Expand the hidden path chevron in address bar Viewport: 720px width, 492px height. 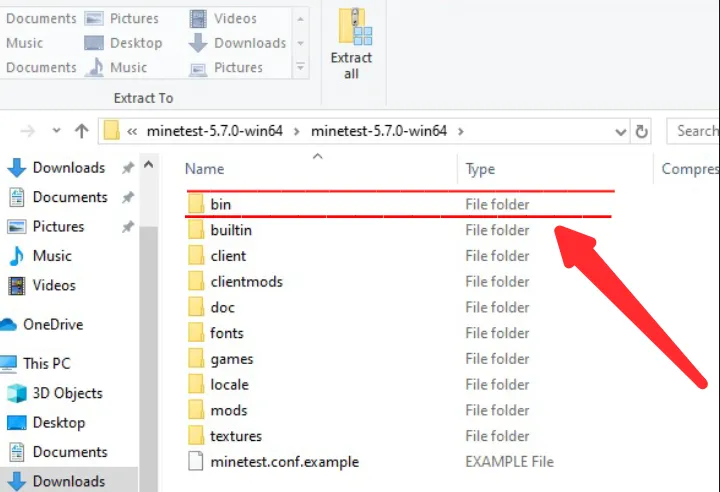tap(132, 131)
